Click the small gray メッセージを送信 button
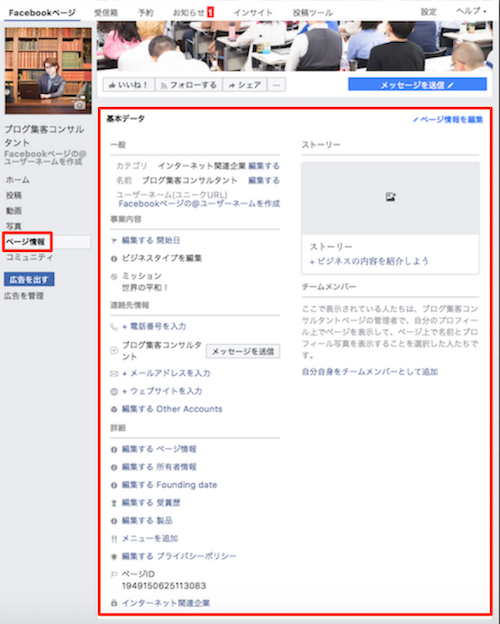Viewport: 500px width, 624px height. [x=243, y=351]
